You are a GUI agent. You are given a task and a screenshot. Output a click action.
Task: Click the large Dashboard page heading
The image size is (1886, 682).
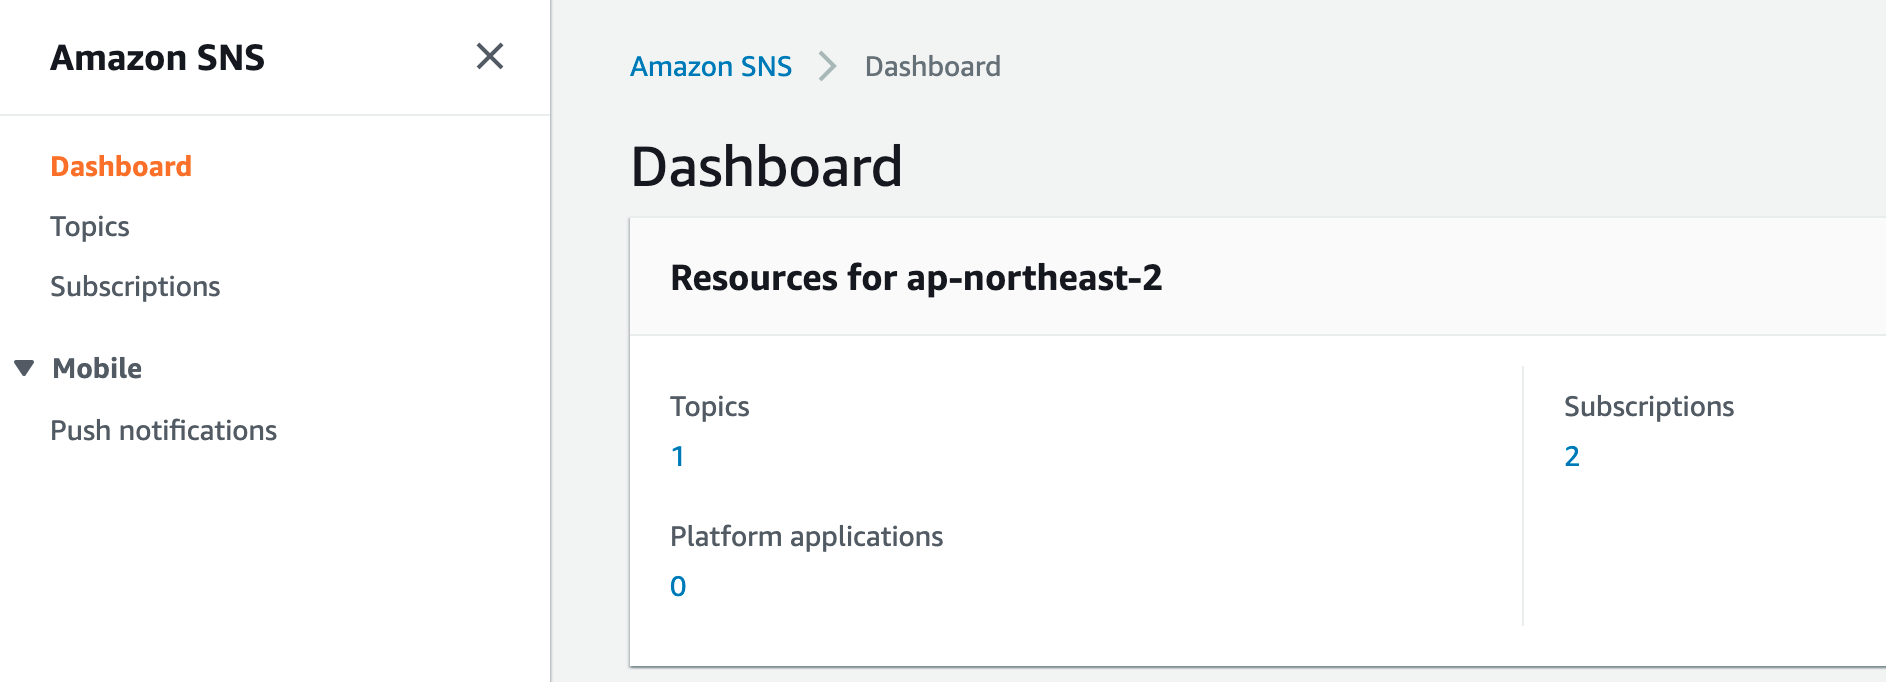point(767,166)
